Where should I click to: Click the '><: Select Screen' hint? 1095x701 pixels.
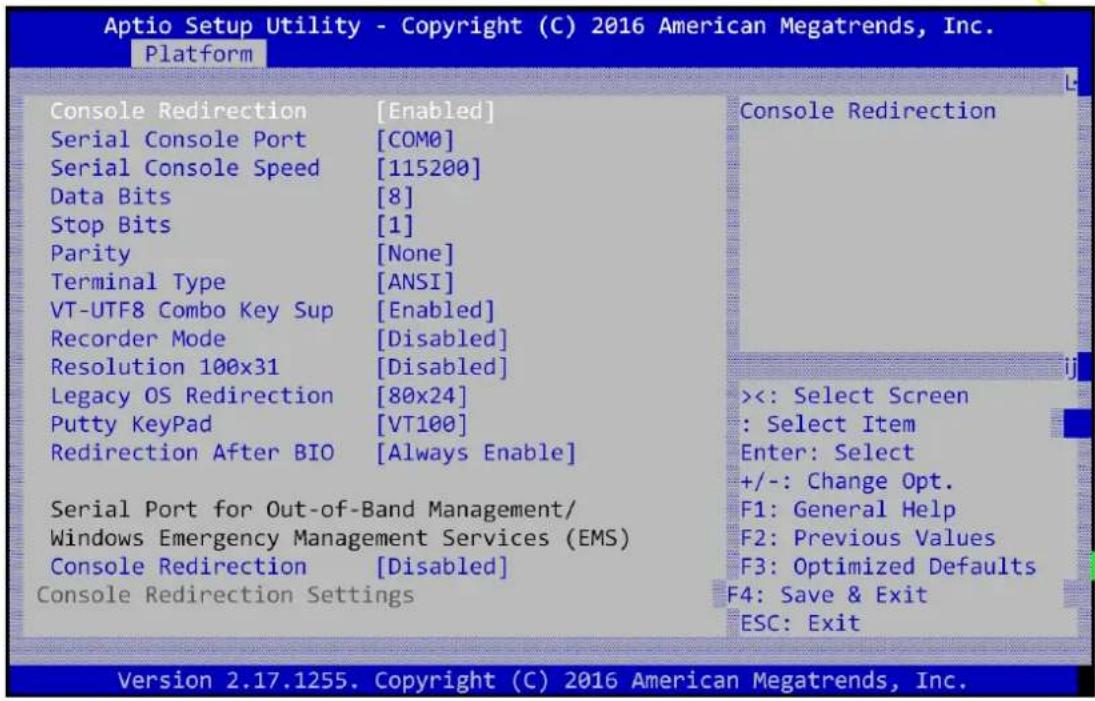point(855,396)
